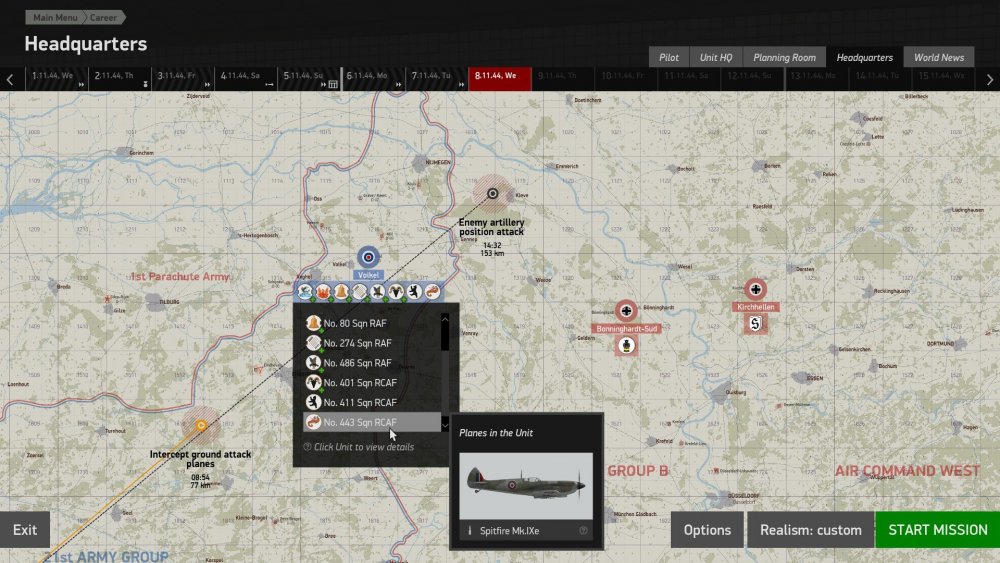Click the enemy artillery position attack target marker

(492, 194)
